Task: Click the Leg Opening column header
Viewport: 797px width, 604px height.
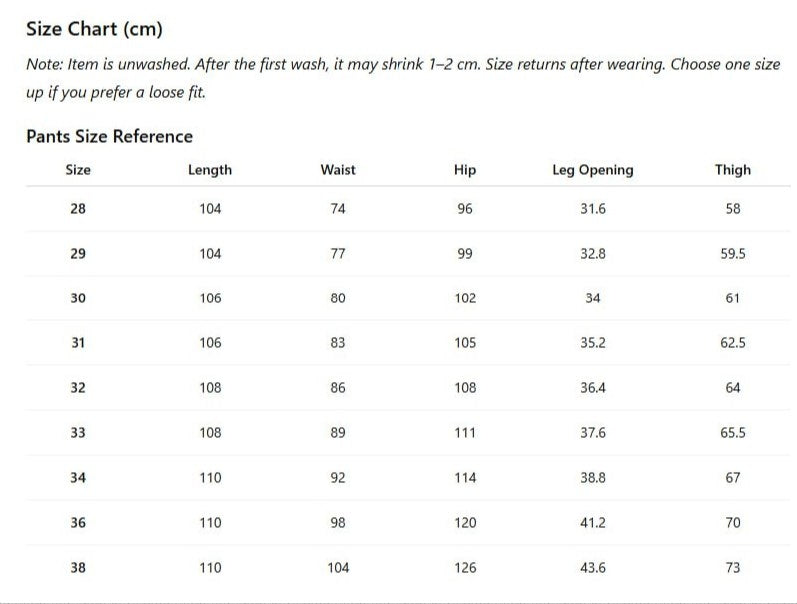Action: [x=593, y=170]
